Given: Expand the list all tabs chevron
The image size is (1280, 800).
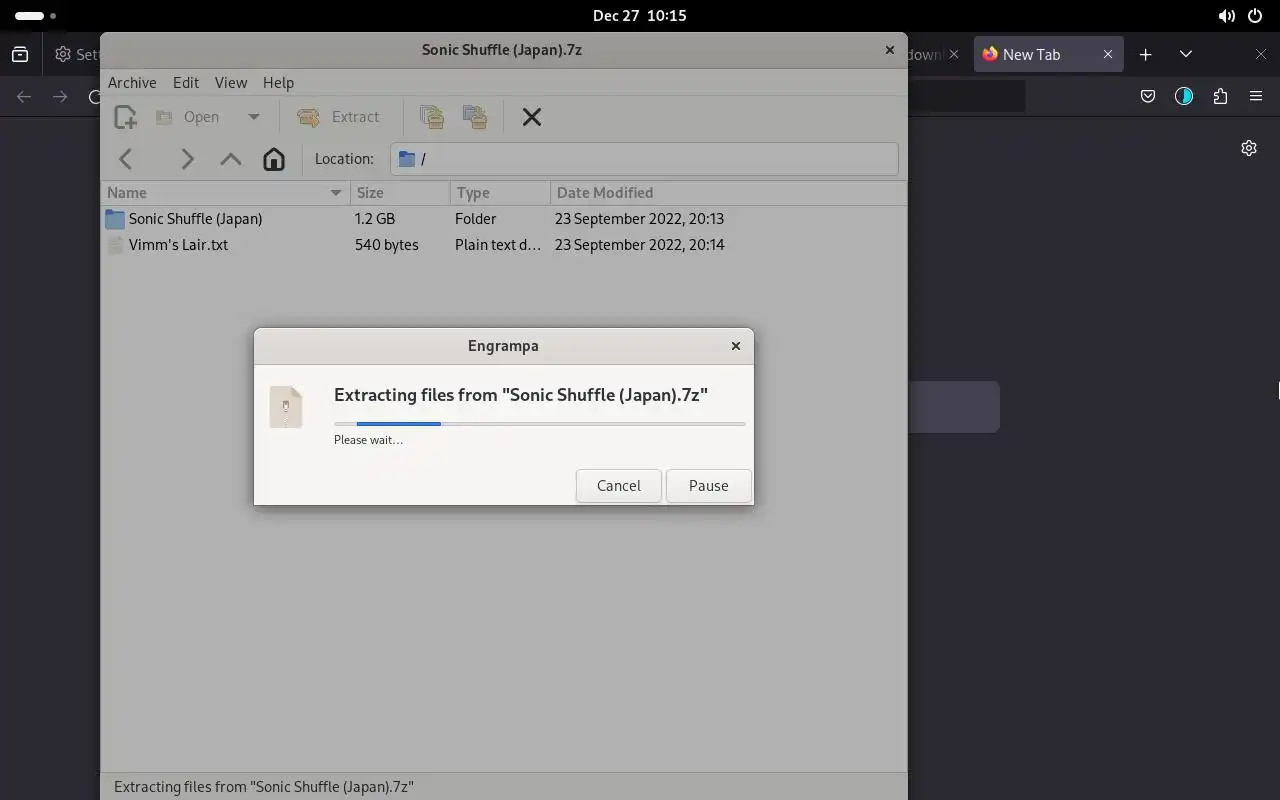Looking at the screenshot, I should point(1185,54).
